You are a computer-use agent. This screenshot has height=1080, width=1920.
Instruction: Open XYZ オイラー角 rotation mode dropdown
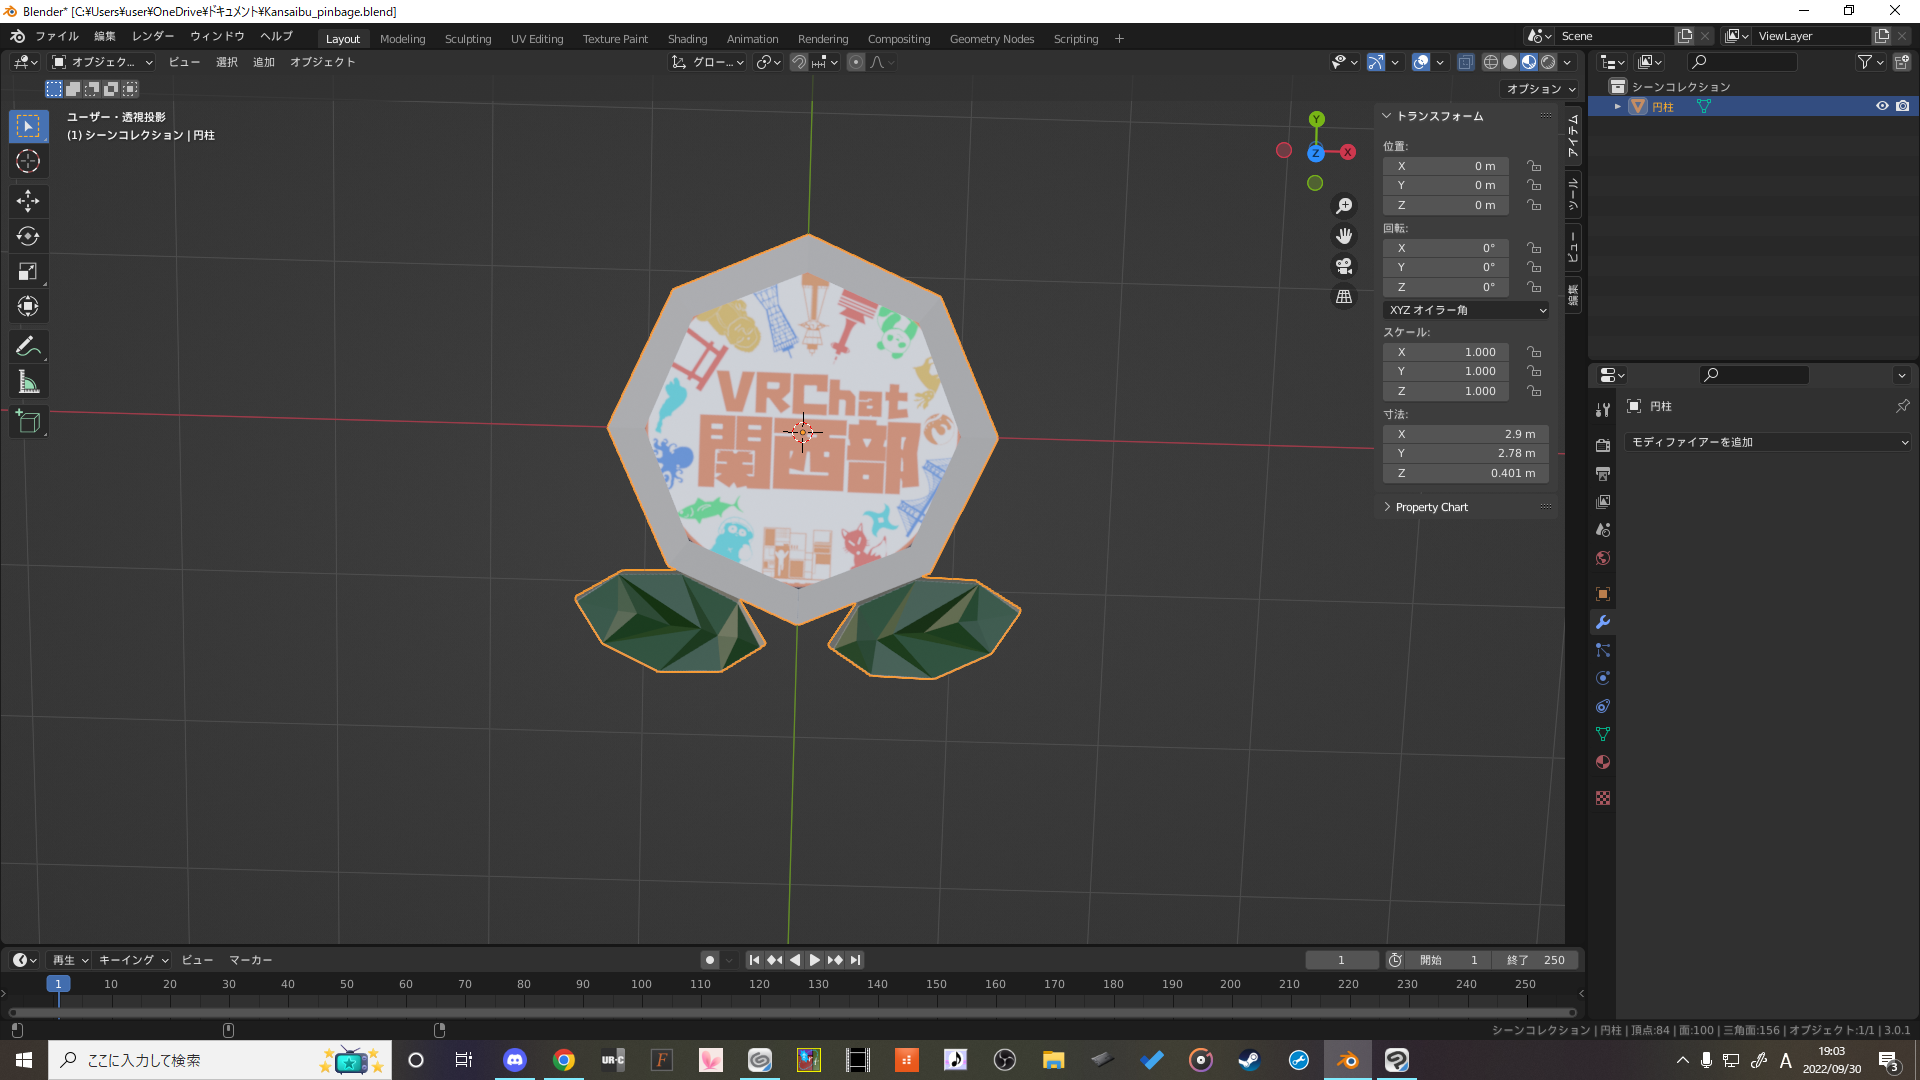click(1466, 310)
